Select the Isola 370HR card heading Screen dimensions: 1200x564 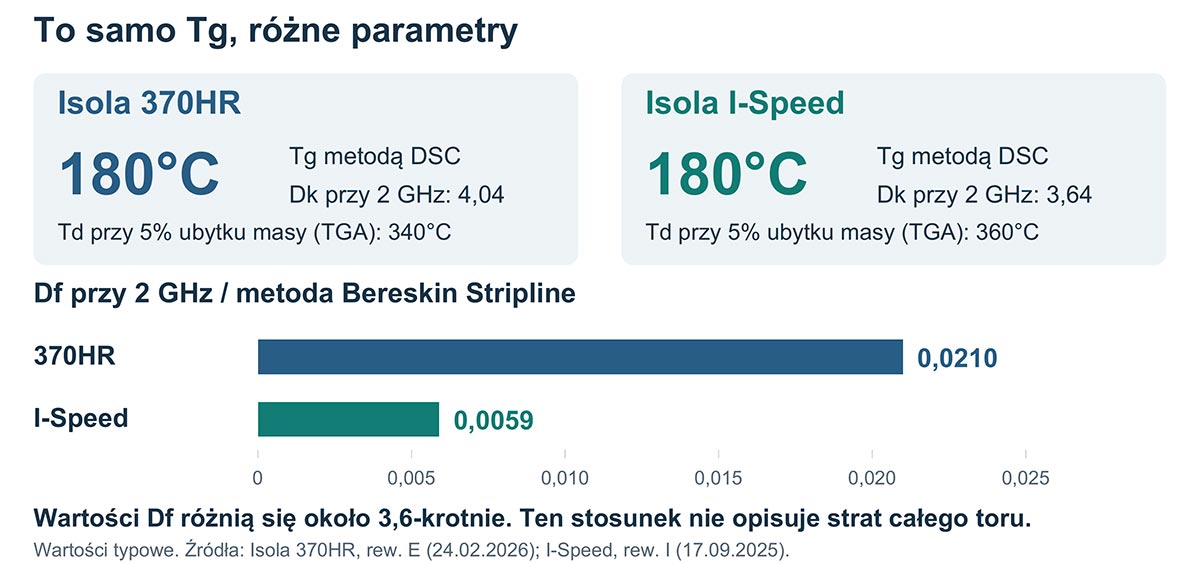tap(150, 103)
